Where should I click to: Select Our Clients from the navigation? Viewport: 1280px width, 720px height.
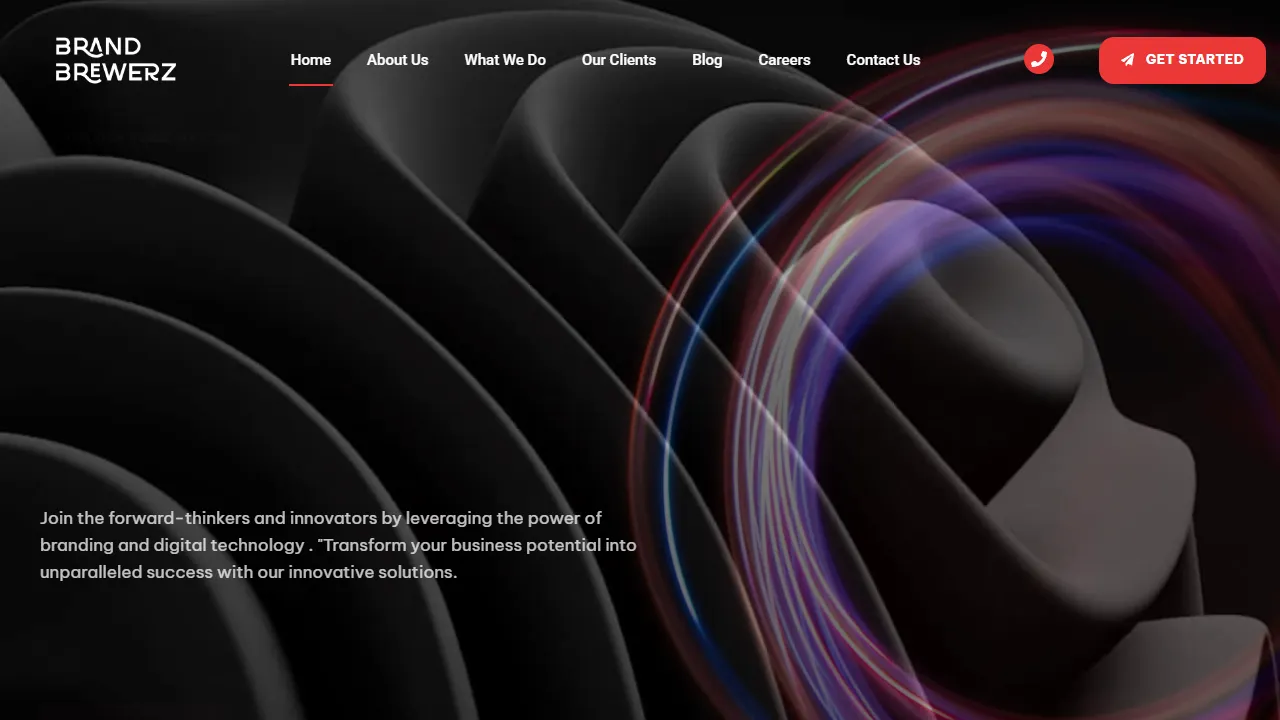tap(618, 60)
